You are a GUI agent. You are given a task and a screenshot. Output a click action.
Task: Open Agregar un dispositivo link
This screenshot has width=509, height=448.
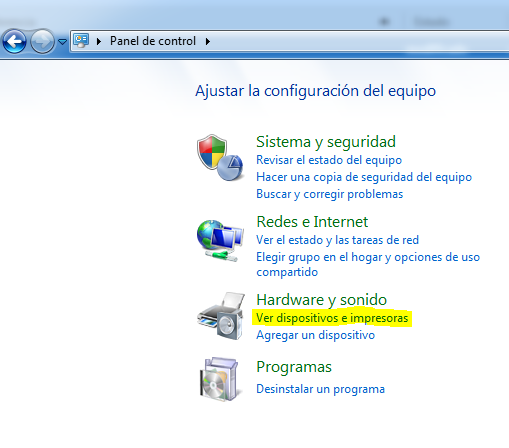coord(315,335)
